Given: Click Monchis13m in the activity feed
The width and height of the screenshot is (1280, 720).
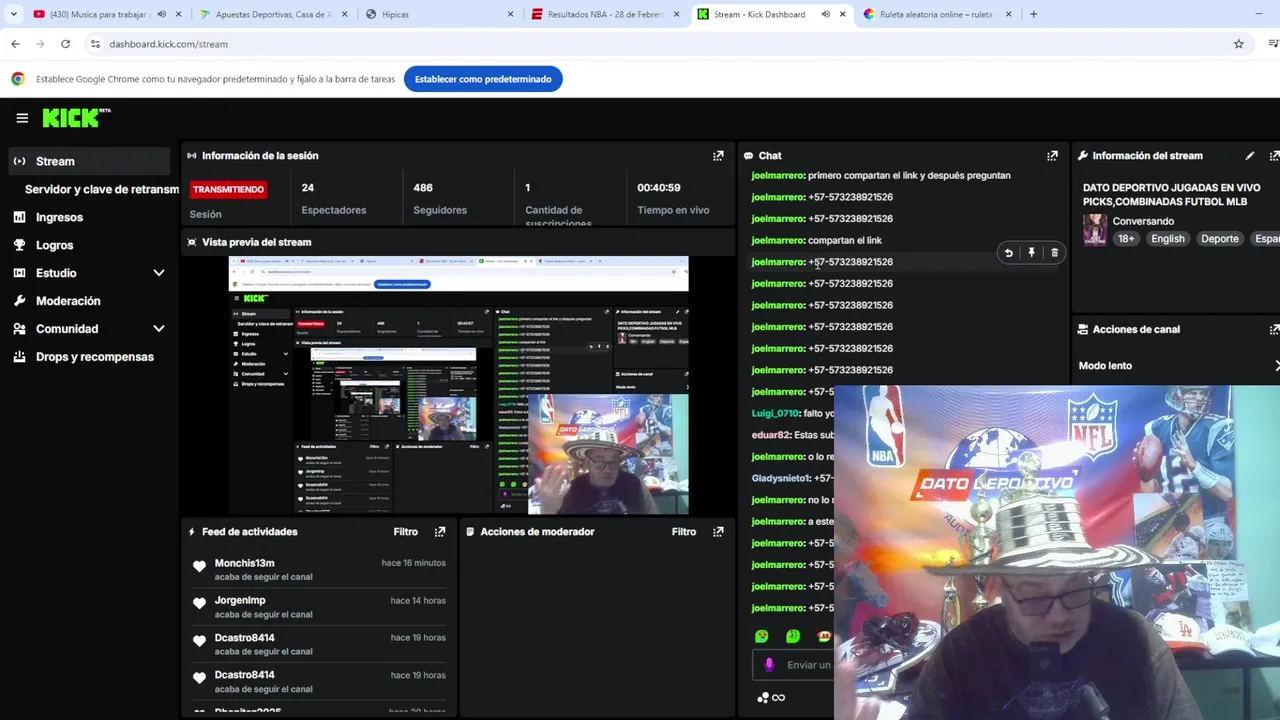Looking at the screenshot, I should 244,563.
